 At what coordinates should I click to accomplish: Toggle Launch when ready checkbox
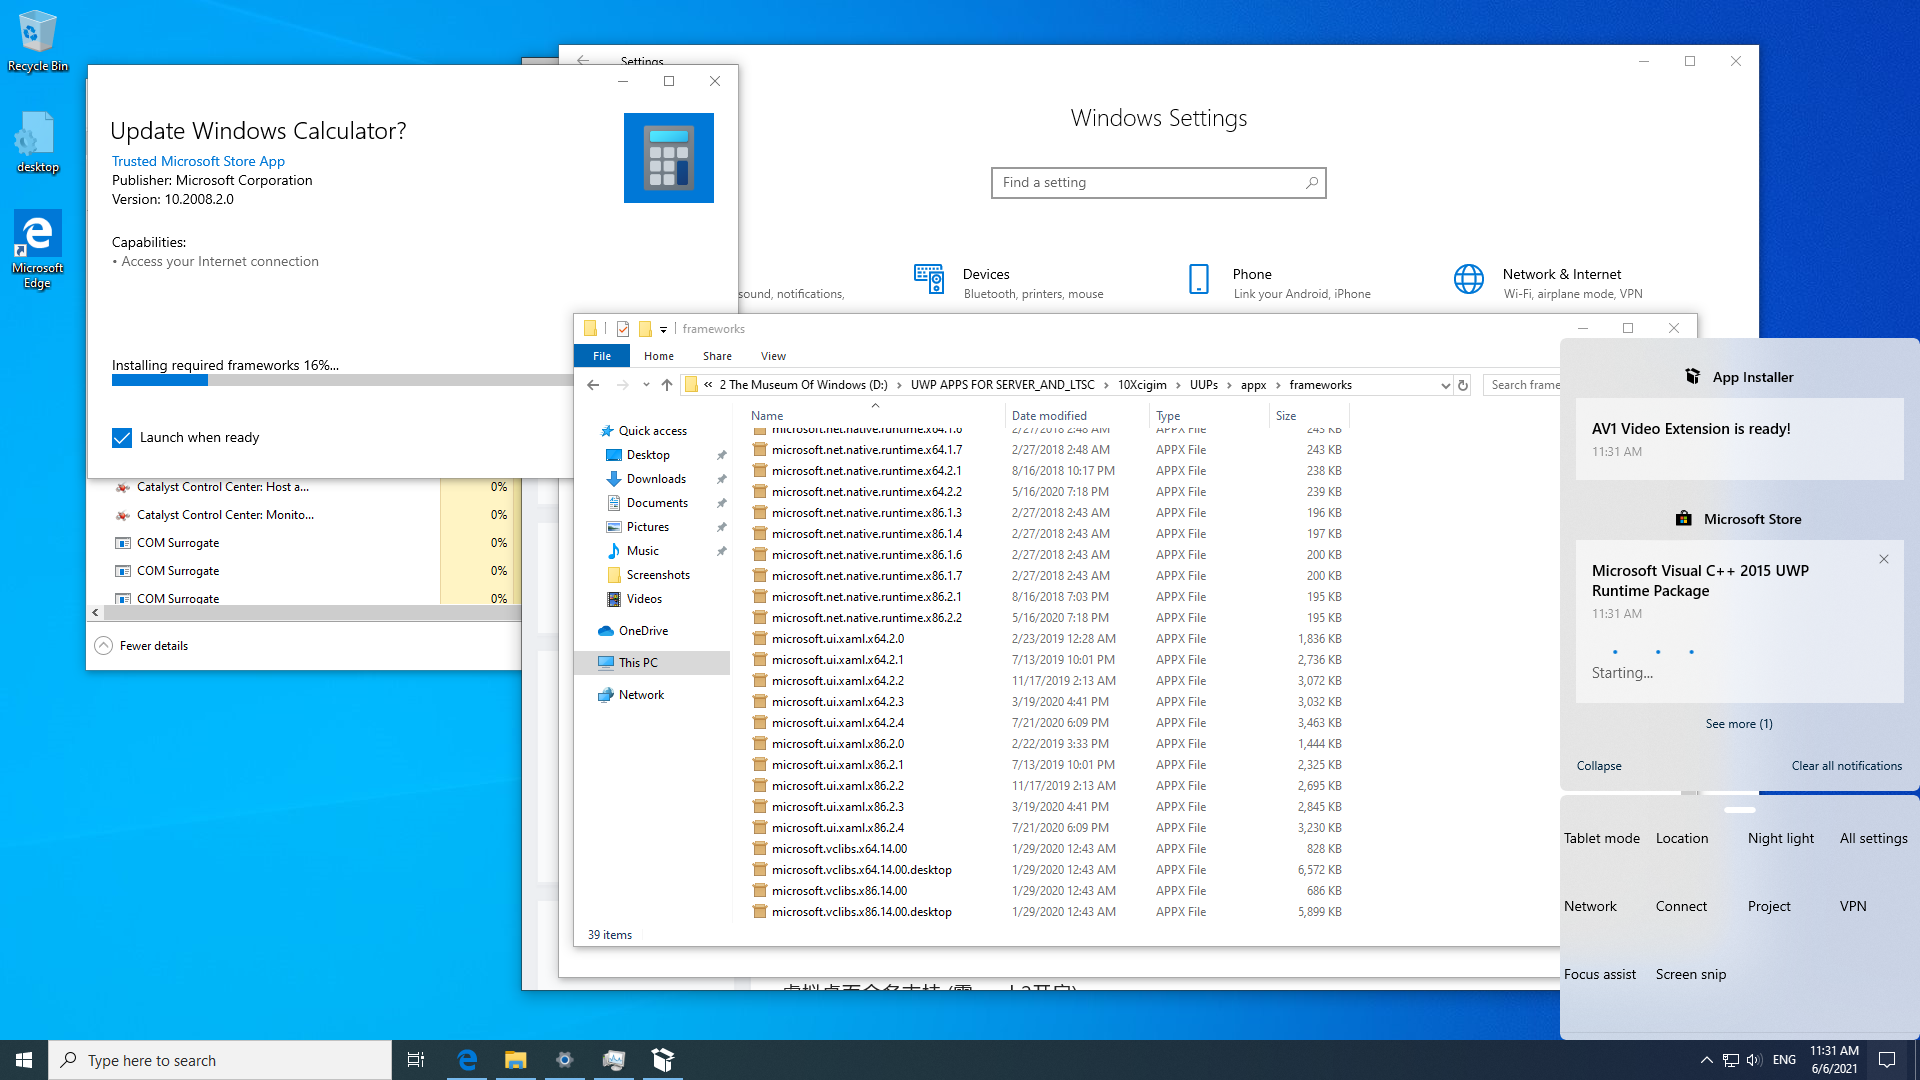122,438
